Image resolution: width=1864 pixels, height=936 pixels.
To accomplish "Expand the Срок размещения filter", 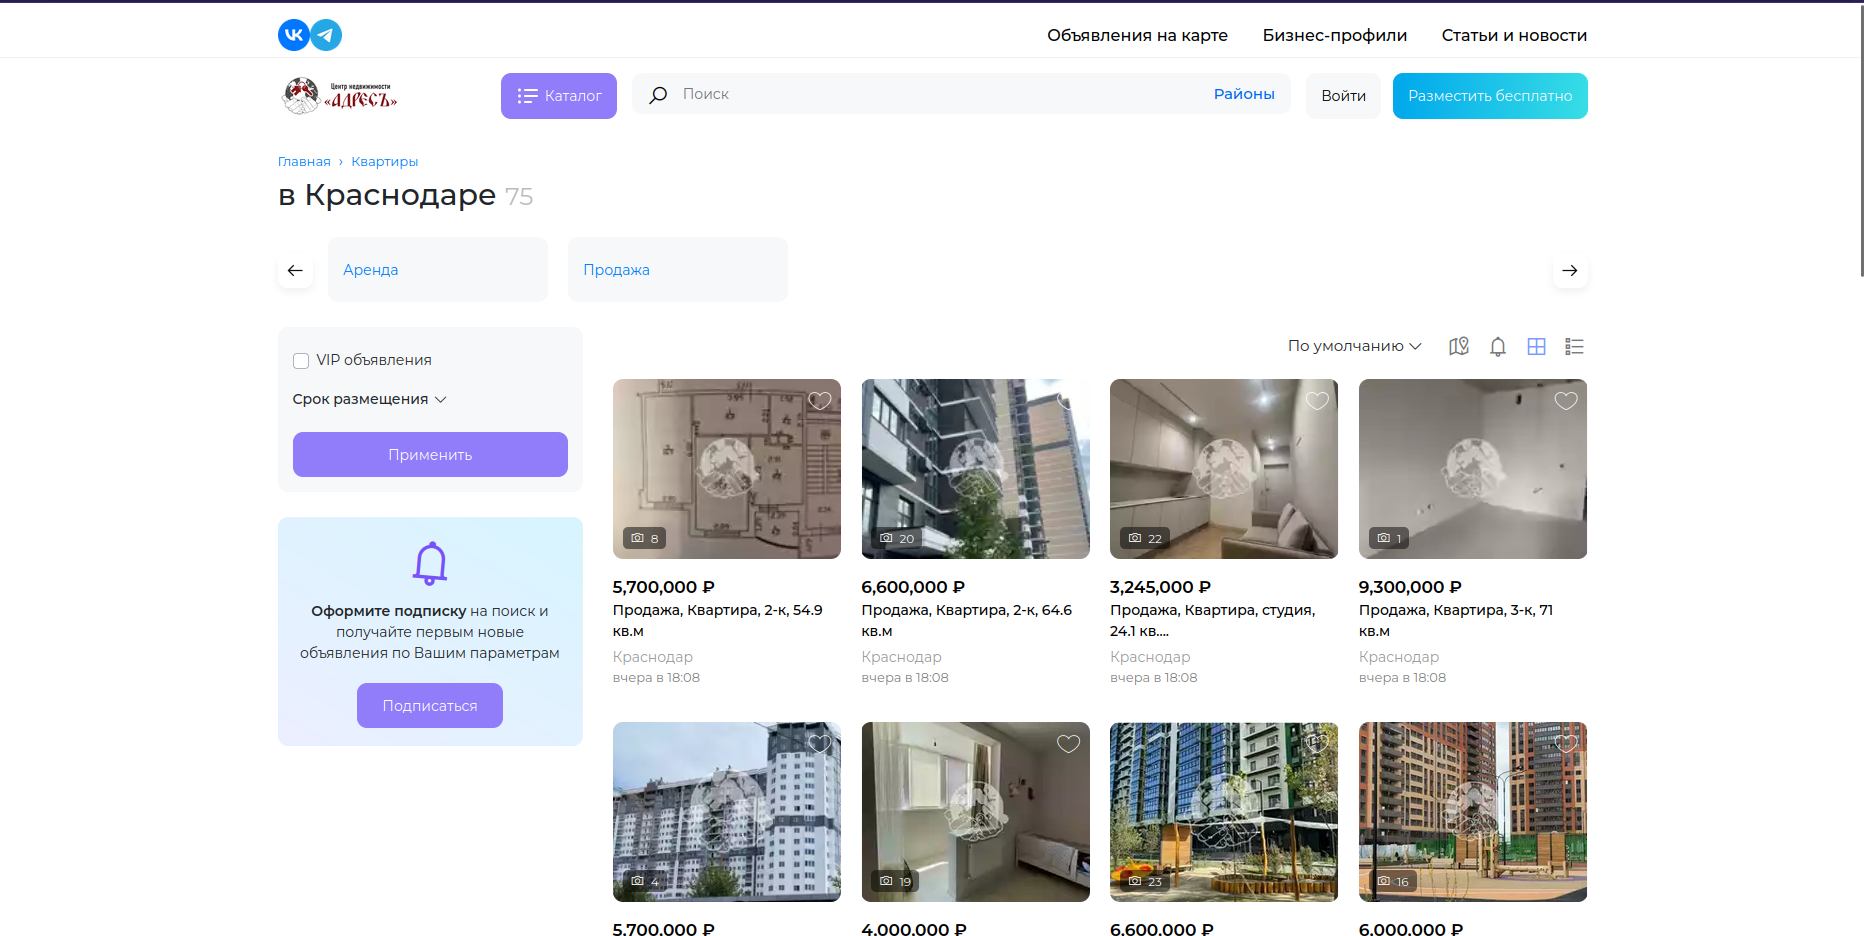I will (x=369, y=399).
